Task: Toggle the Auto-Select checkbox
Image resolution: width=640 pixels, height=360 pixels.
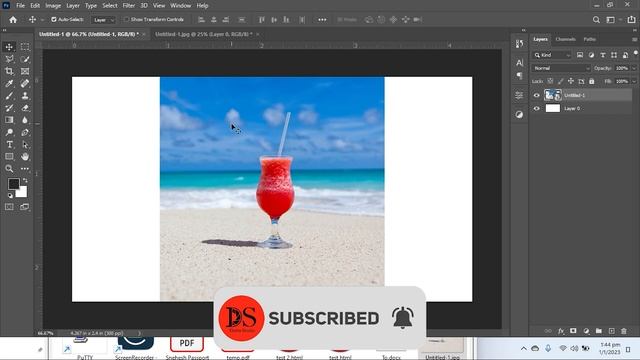Action: (x=54, y=20)
